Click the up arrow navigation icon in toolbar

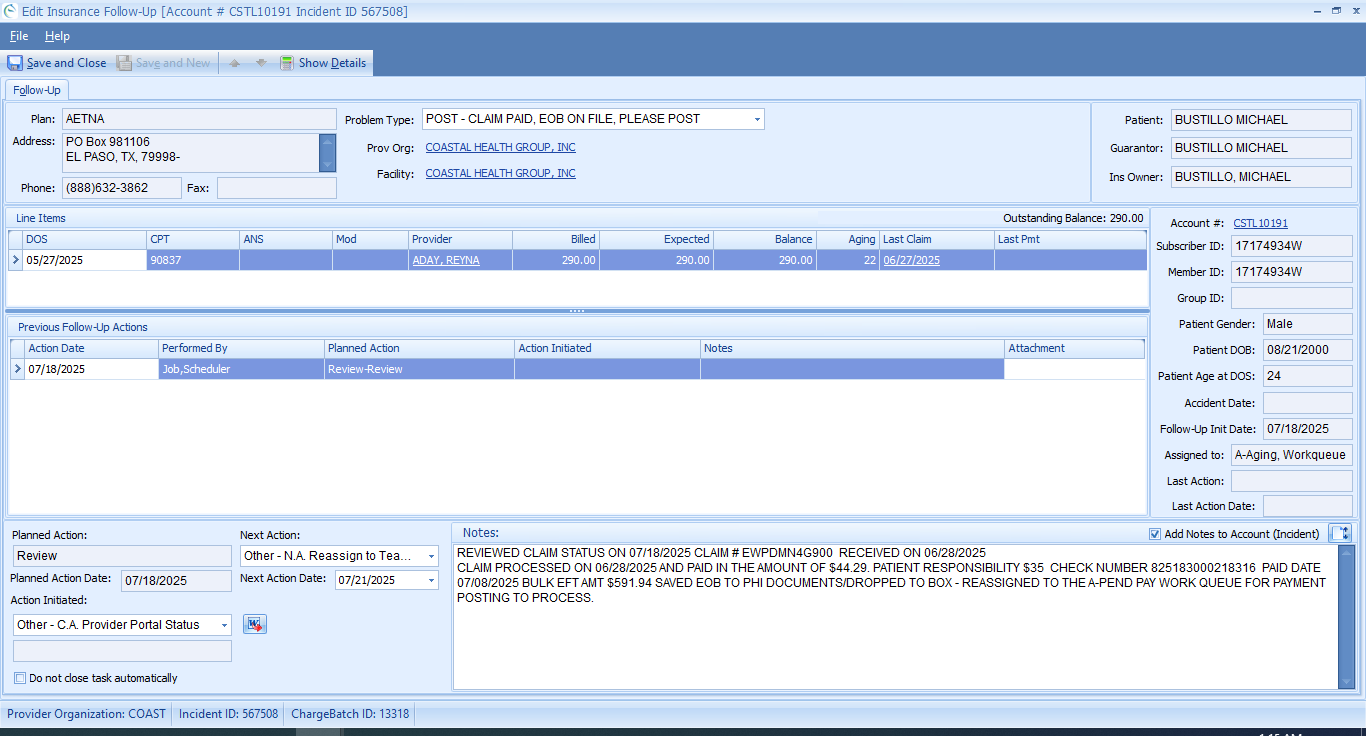click(235, 63)
